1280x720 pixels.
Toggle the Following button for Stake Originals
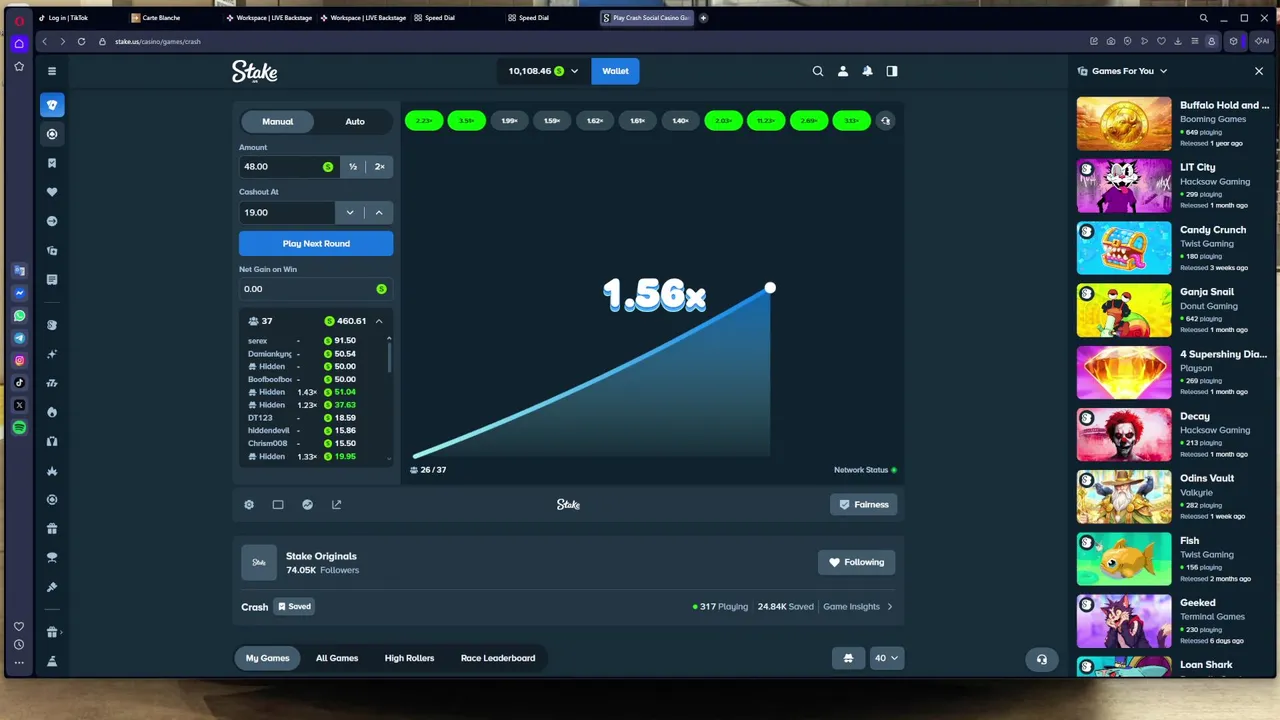856,562
